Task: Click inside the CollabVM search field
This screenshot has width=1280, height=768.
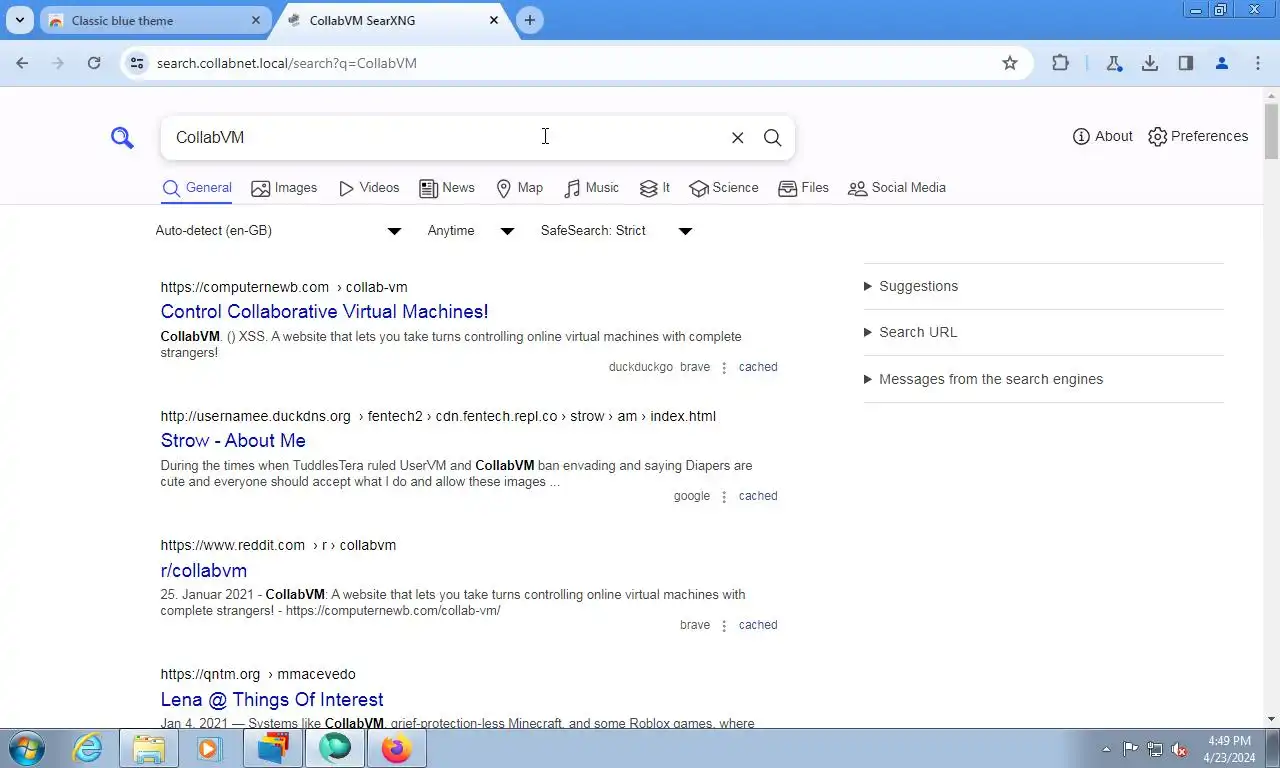Action: (x=445, y=137)
